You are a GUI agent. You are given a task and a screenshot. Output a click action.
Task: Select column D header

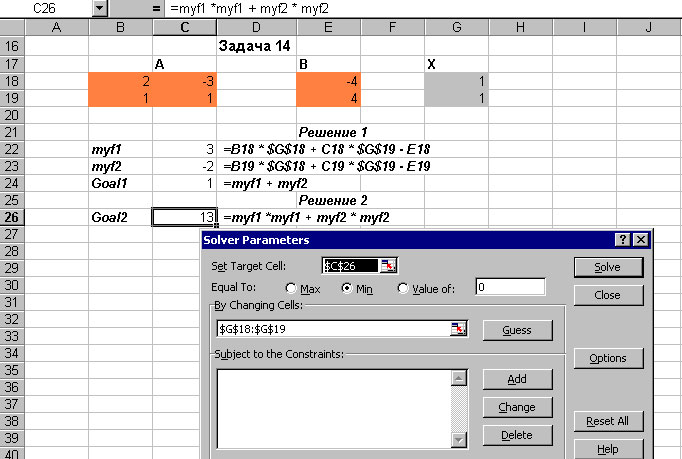pos(257,27)
